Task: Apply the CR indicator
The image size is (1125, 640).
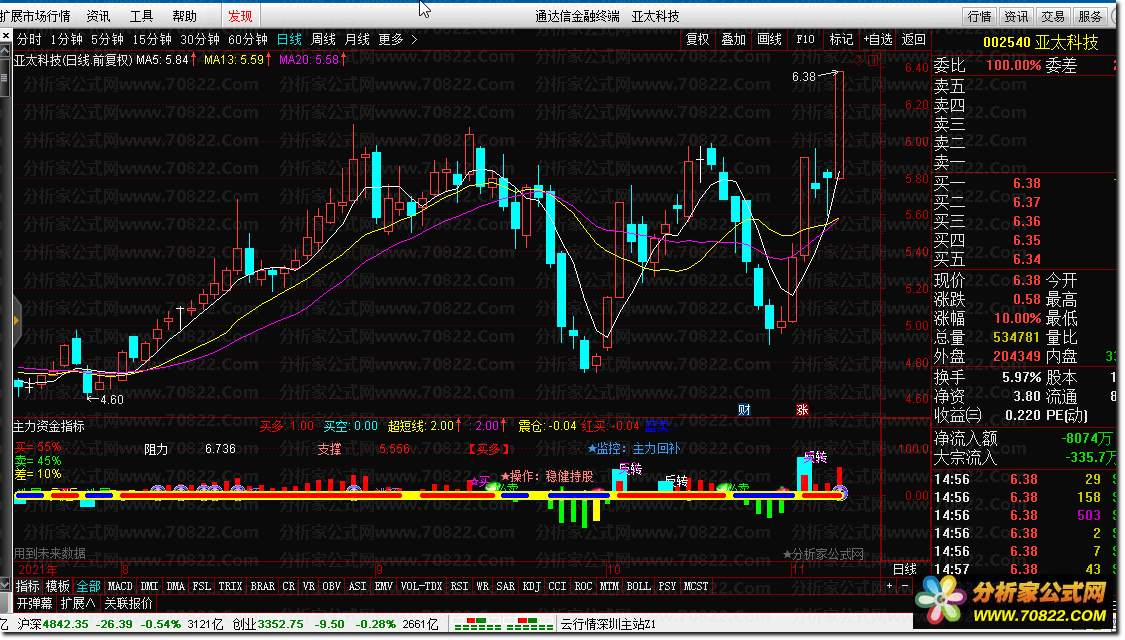Action: pos(288,586)
